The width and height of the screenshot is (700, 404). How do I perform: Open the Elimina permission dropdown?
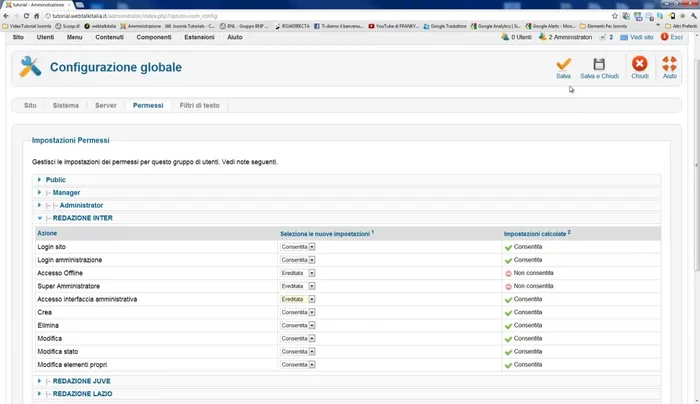pos(298,325)
